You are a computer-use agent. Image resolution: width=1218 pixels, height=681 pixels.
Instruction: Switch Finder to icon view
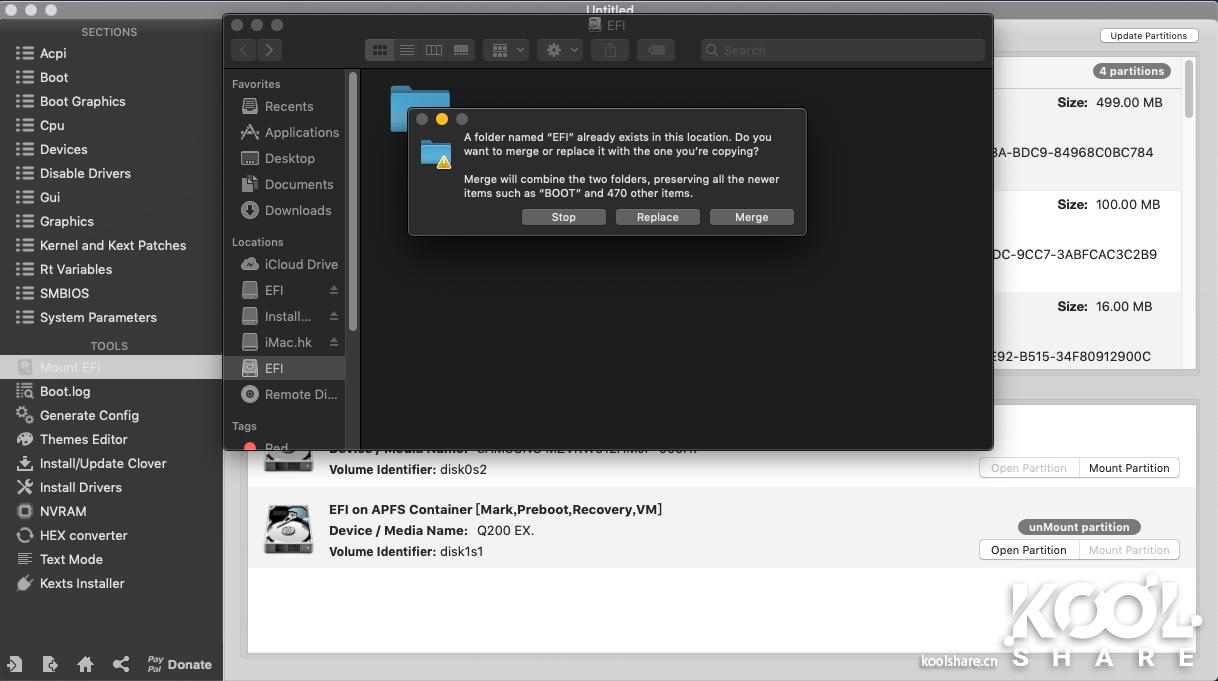(x=380, y=50)
